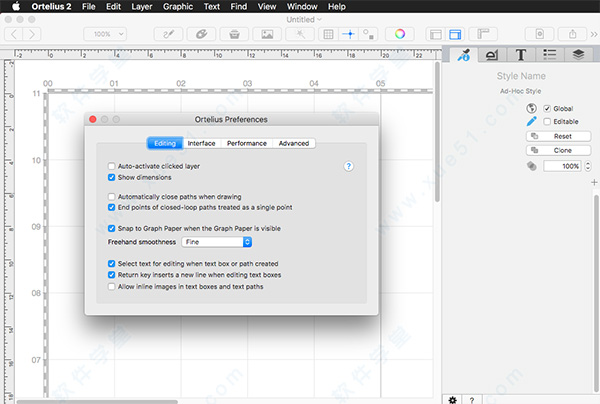Click the link/attachment toolbar icon
Screen dimensions: 600x404
click(x=201, y=34)
